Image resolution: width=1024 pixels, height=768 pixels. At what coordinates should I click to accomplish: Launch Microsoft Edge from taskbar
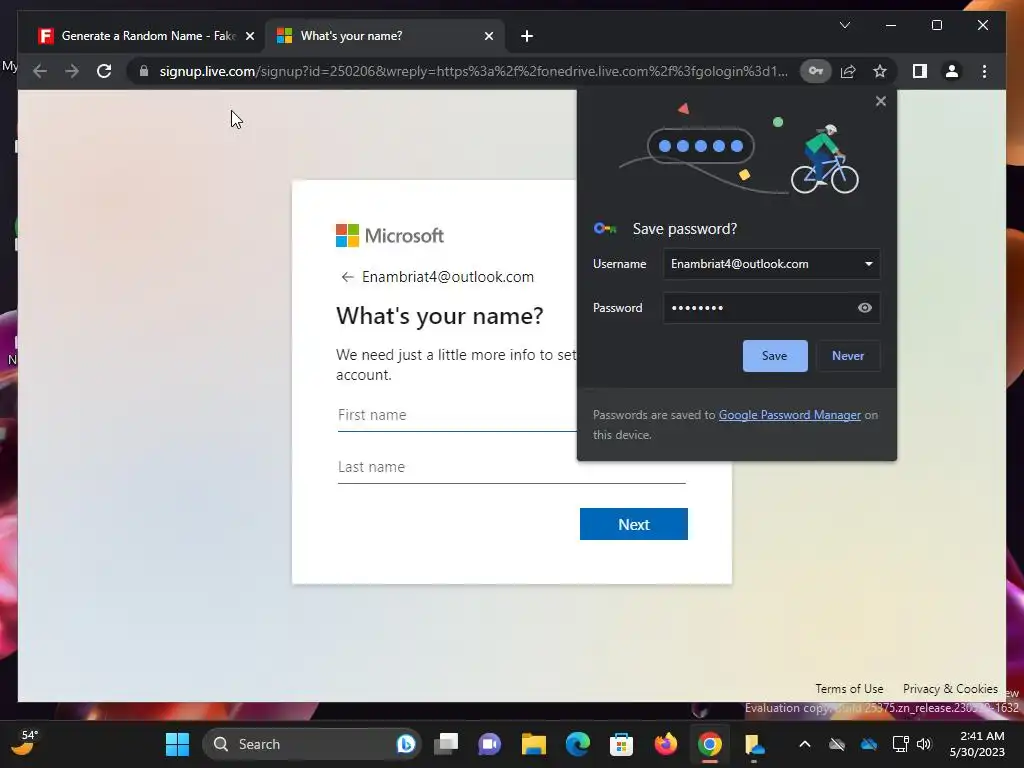pyautogui.click(x=577, y=744)
